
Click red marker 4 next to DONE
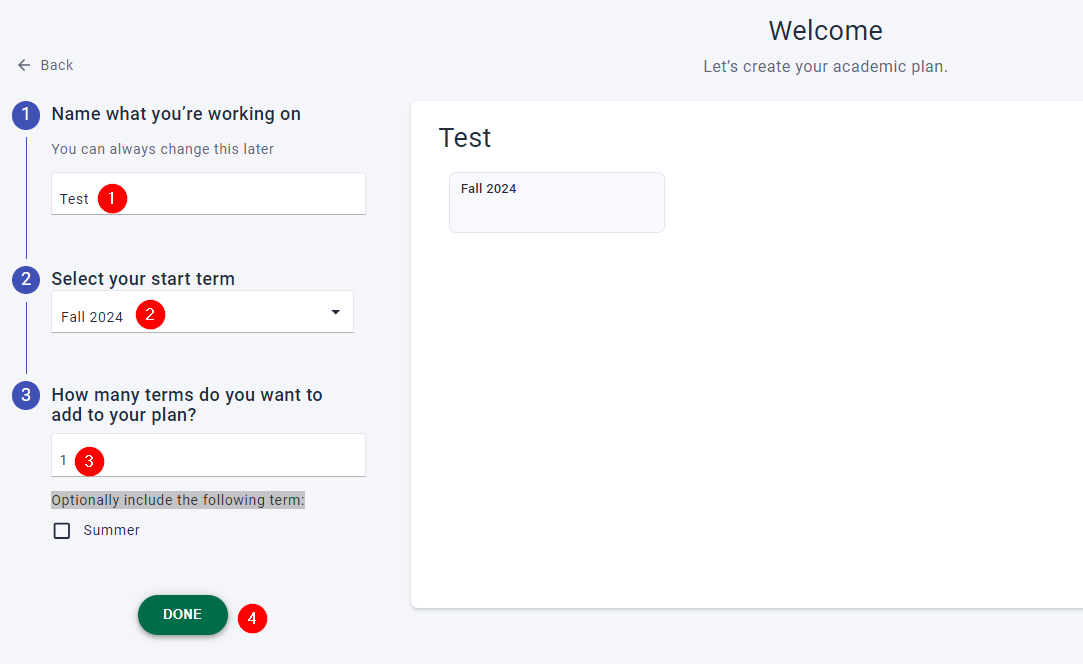[252, 619]
